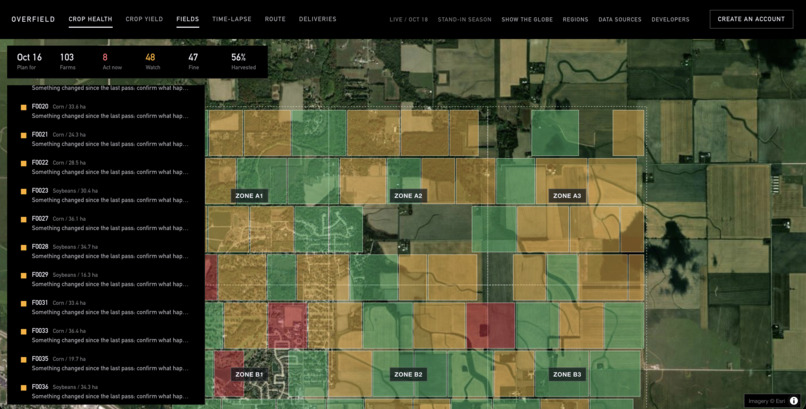Screen dimensions: 806x409
Task: Click the Zone B1 map label
Action: [x=249, y=375]
